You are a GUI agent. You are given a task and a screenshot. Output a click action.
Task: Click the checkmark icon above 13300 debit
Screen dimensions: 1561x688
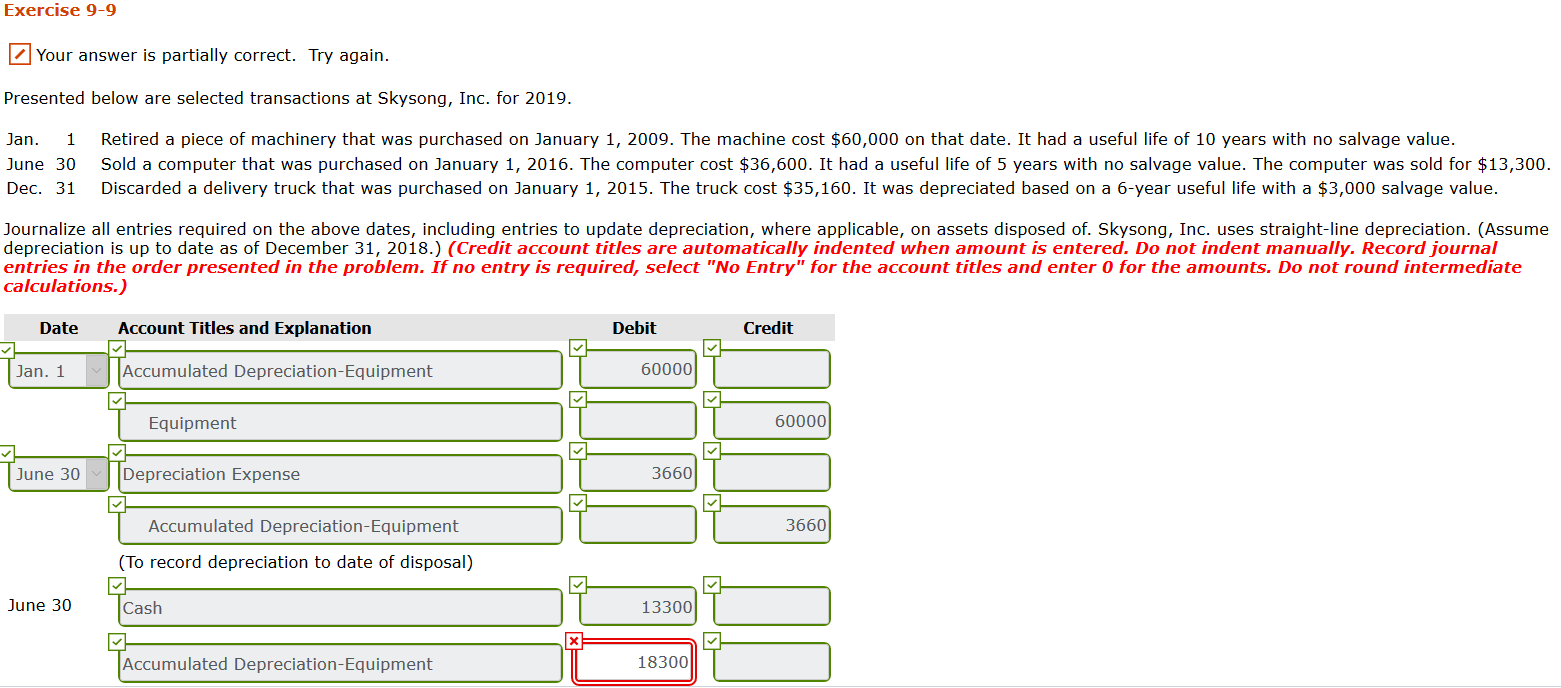coord(578,585)
